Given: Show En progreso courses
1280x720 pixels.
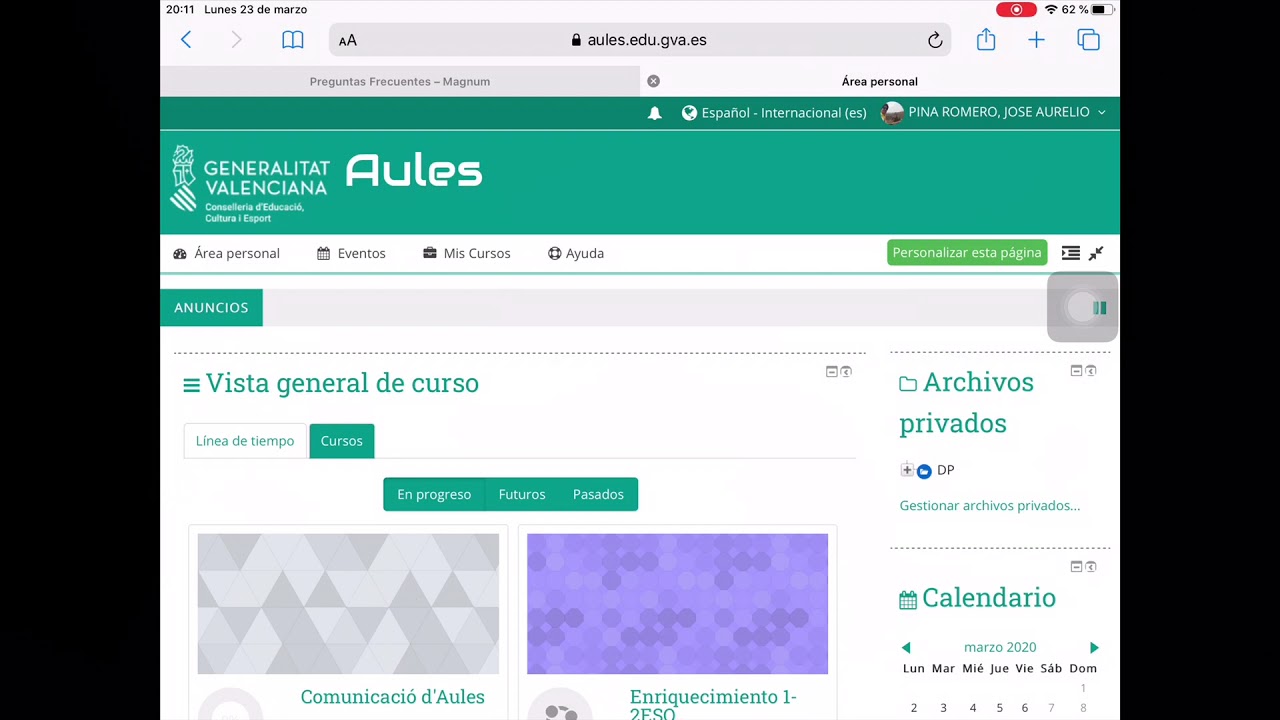Looking at the screenshot, I should click(434, 494).
